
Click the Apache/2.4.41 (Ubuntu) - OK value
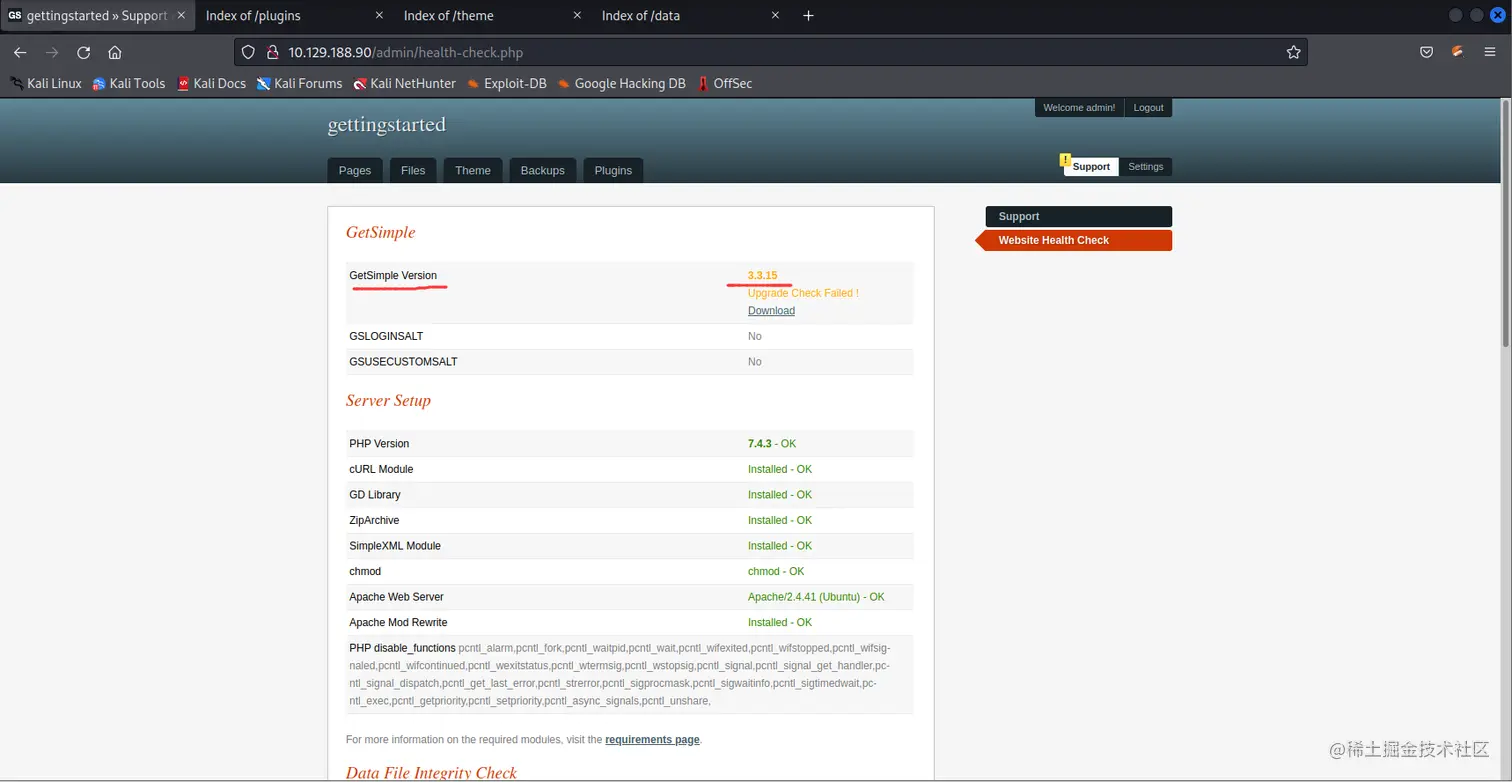(816, 597)
